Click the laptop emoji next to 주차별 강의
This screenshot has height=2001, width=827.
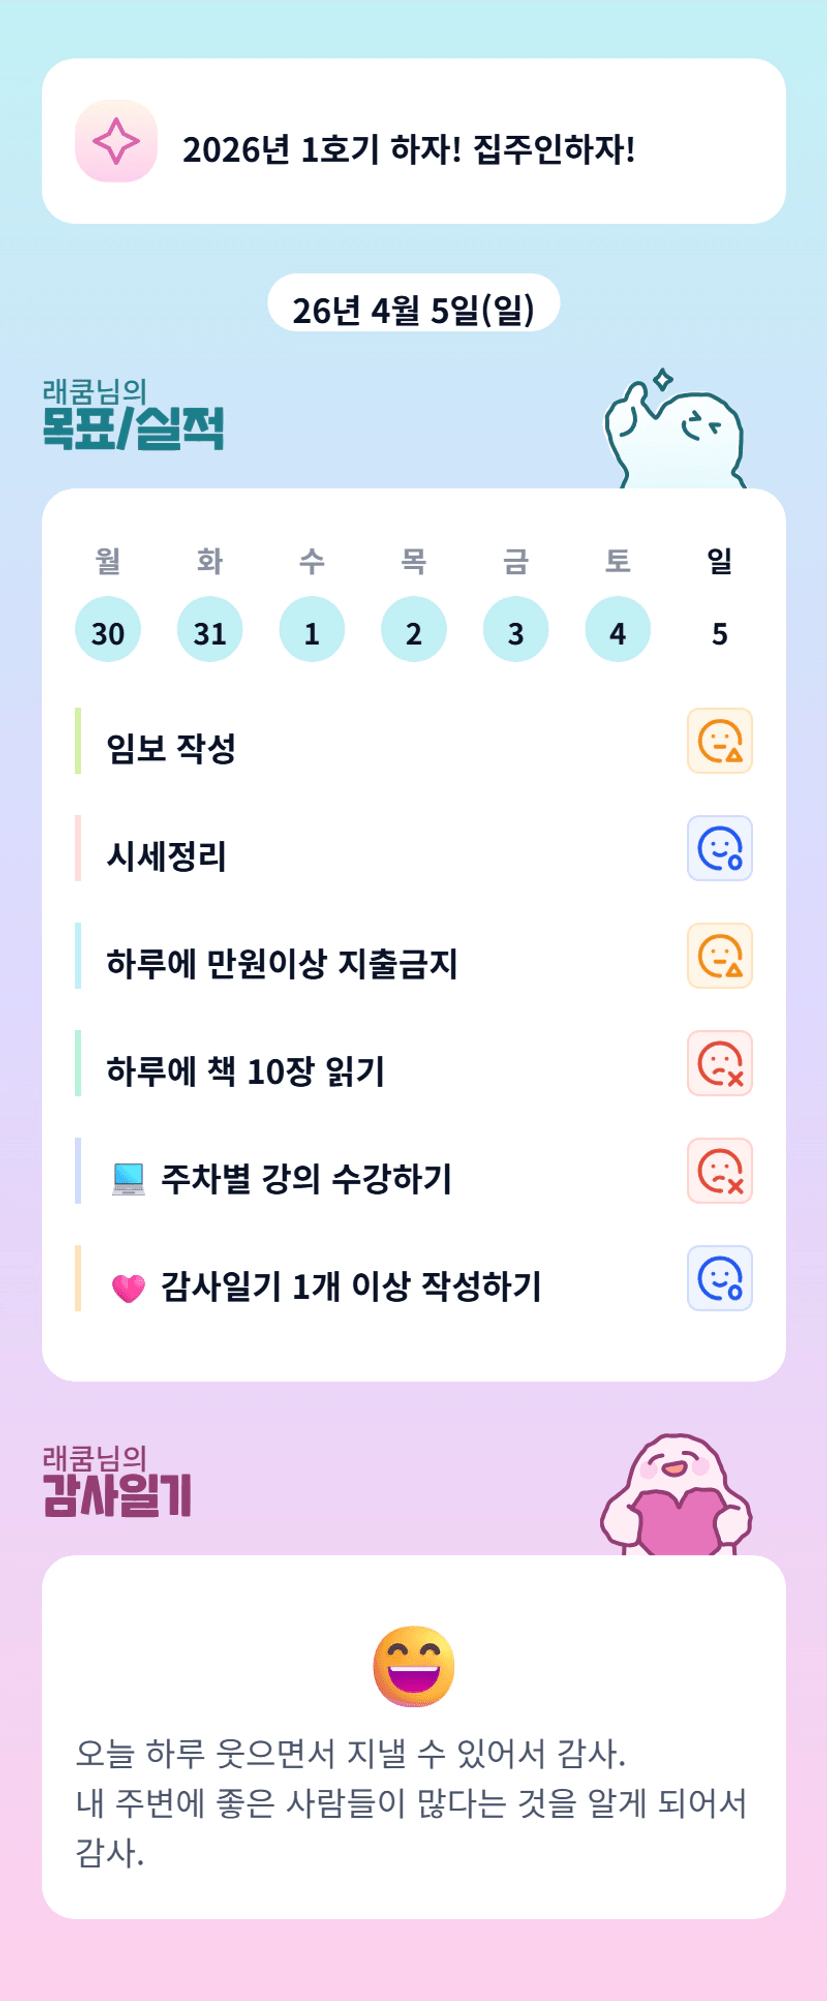point(129,1179)
